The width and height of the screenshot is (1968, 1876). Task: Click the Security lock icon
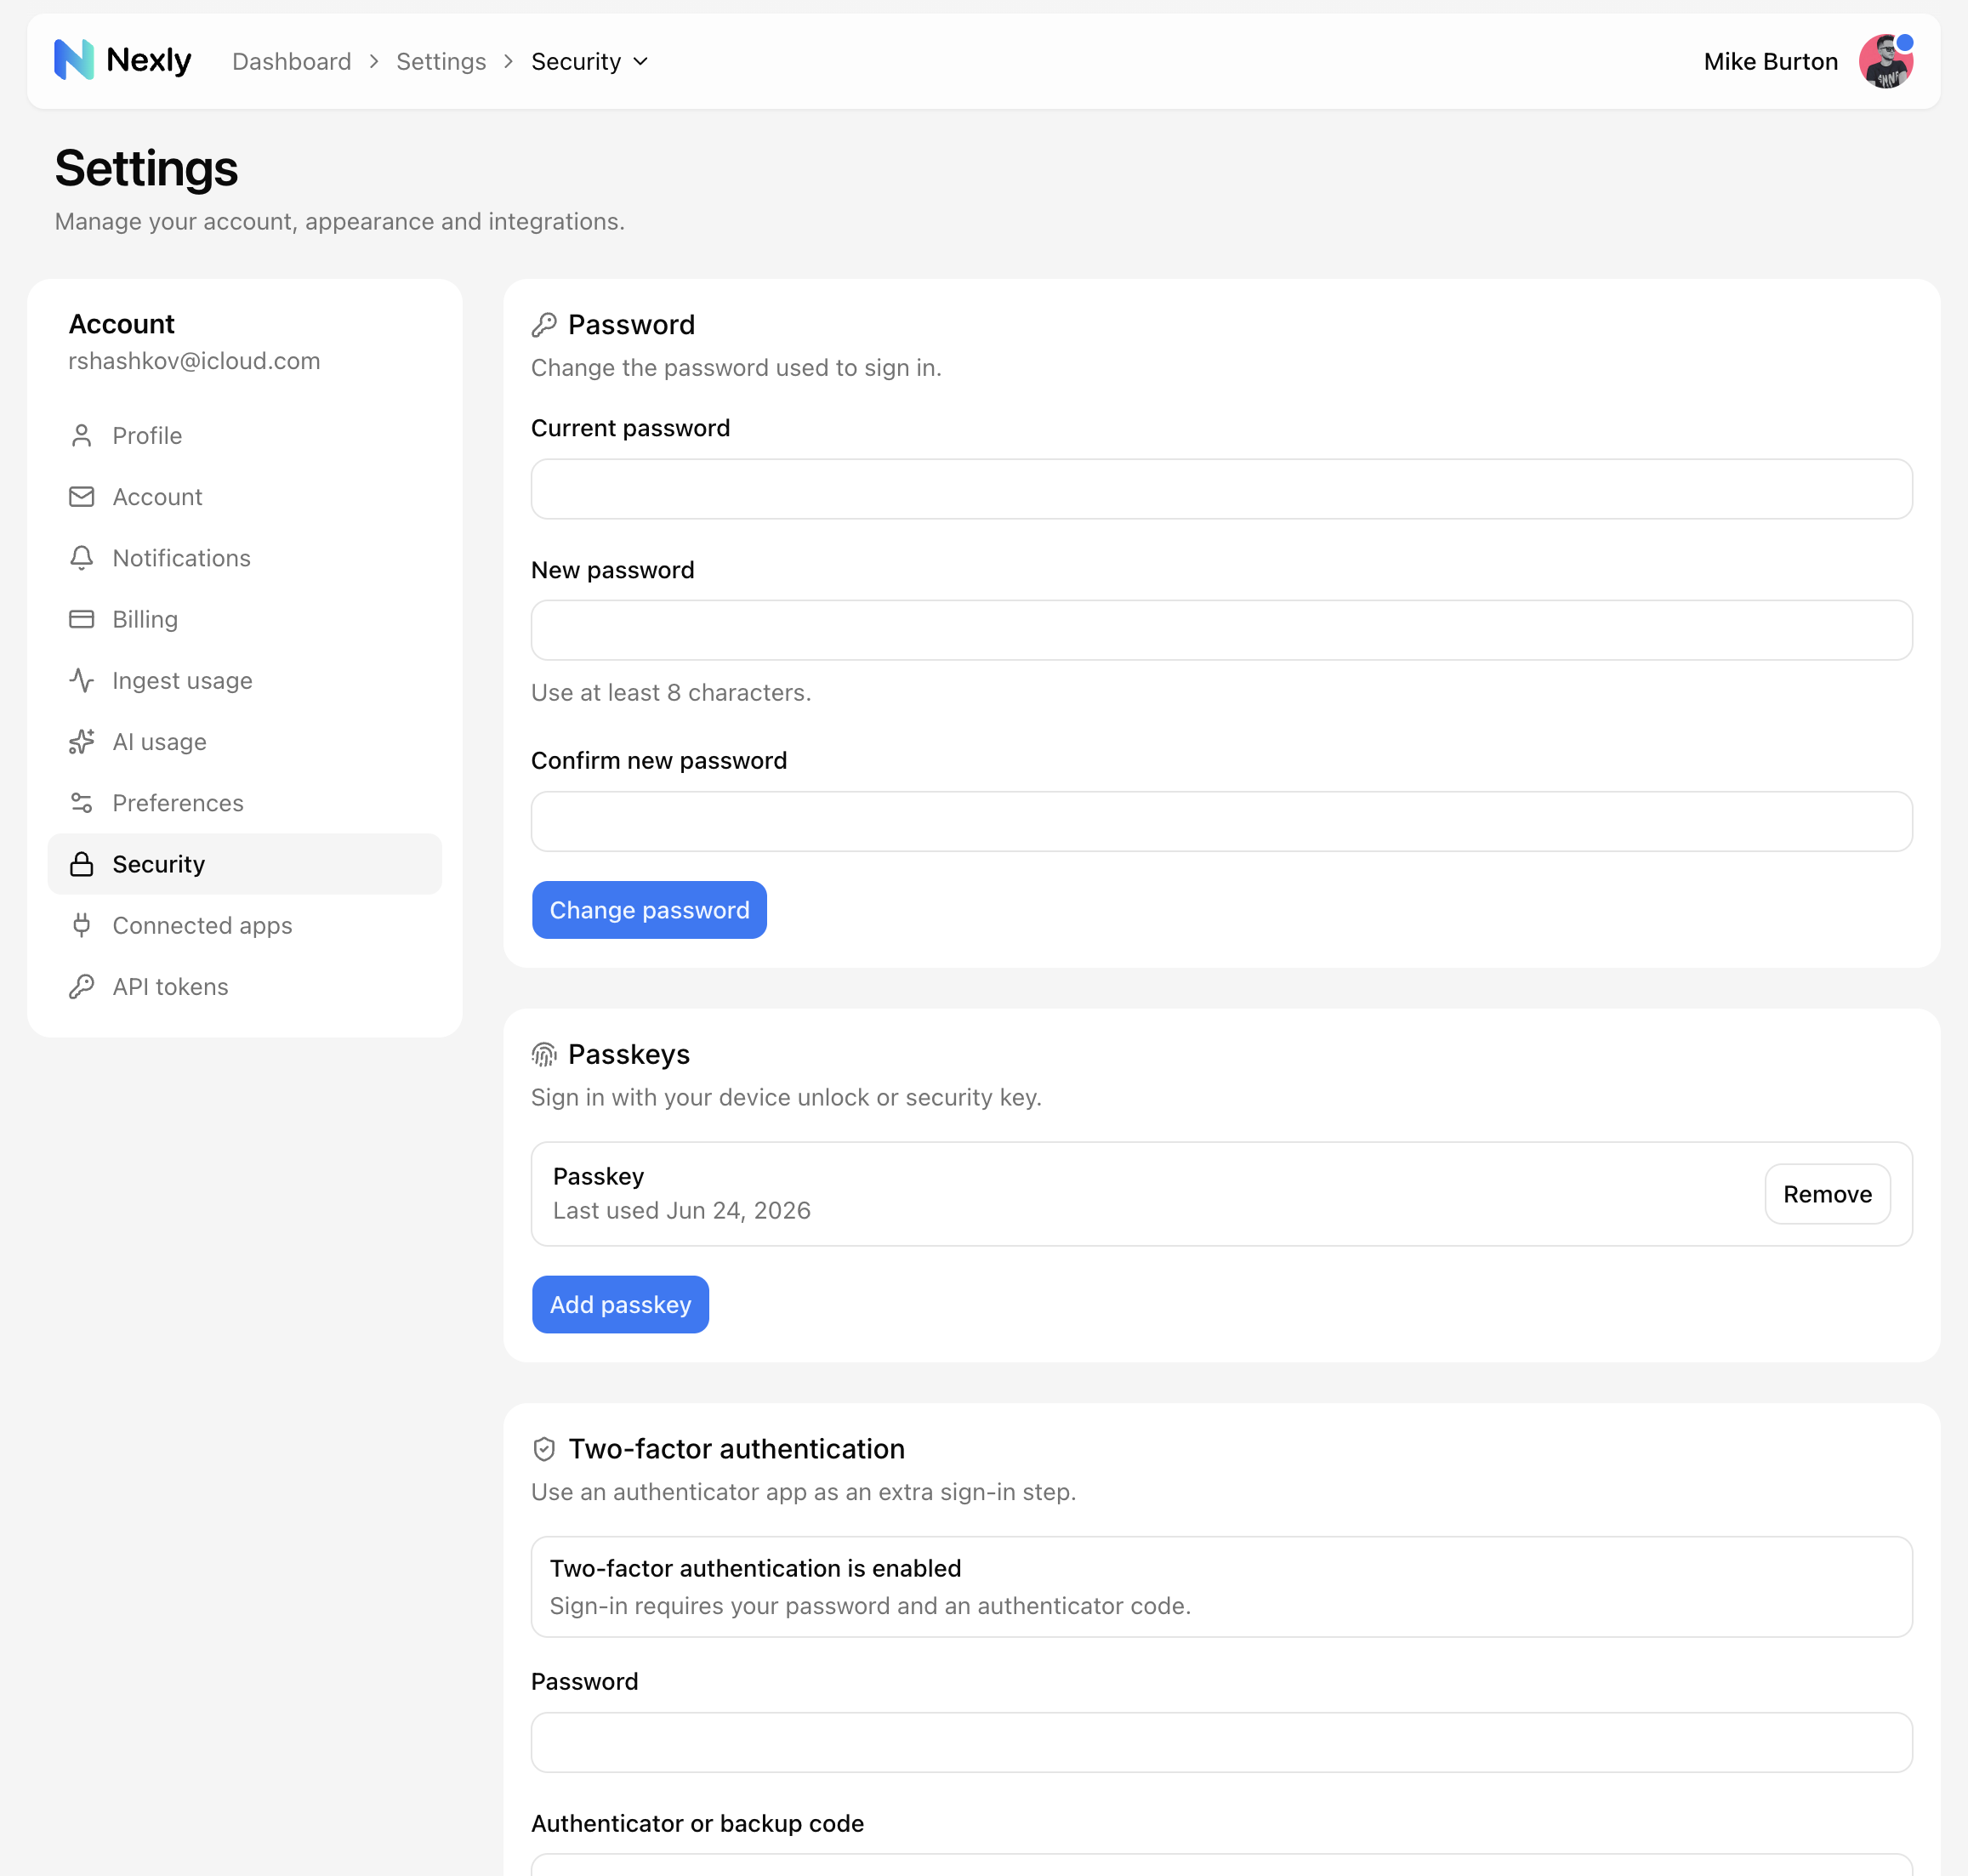point(82,864)
